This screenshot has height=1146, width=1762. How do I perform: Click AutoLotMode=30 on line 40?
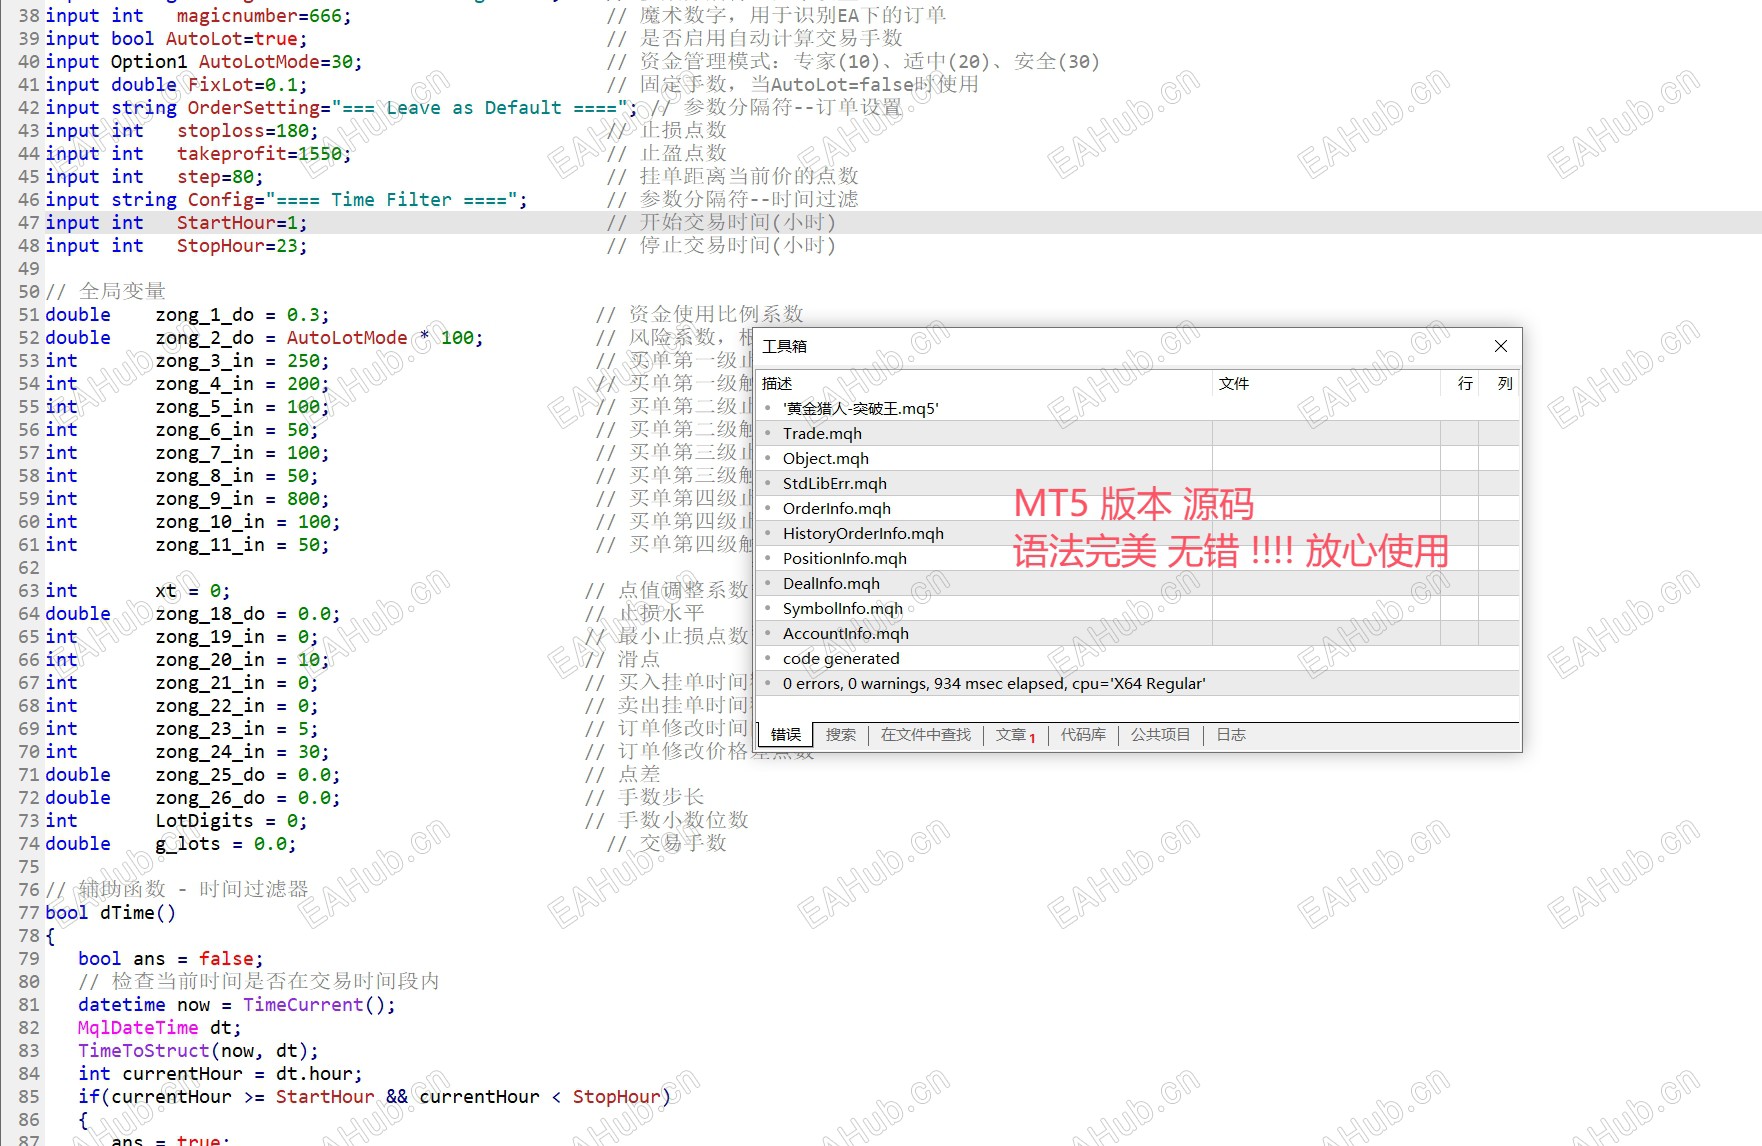[275, 62]
